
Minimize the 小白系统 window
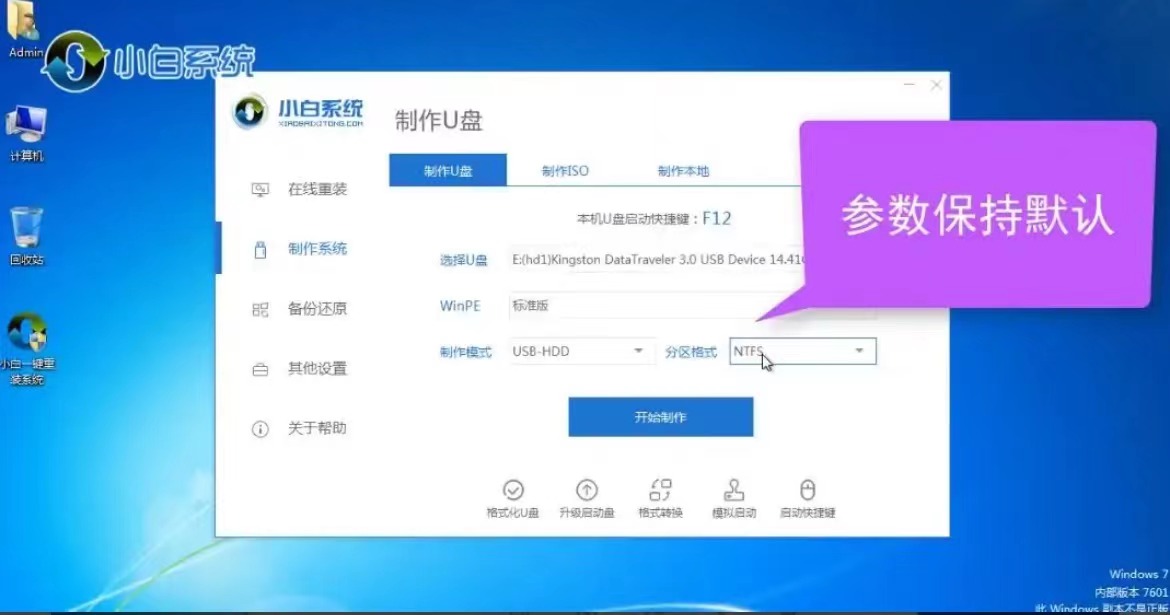pyautogui.click(x=909, y=85)
